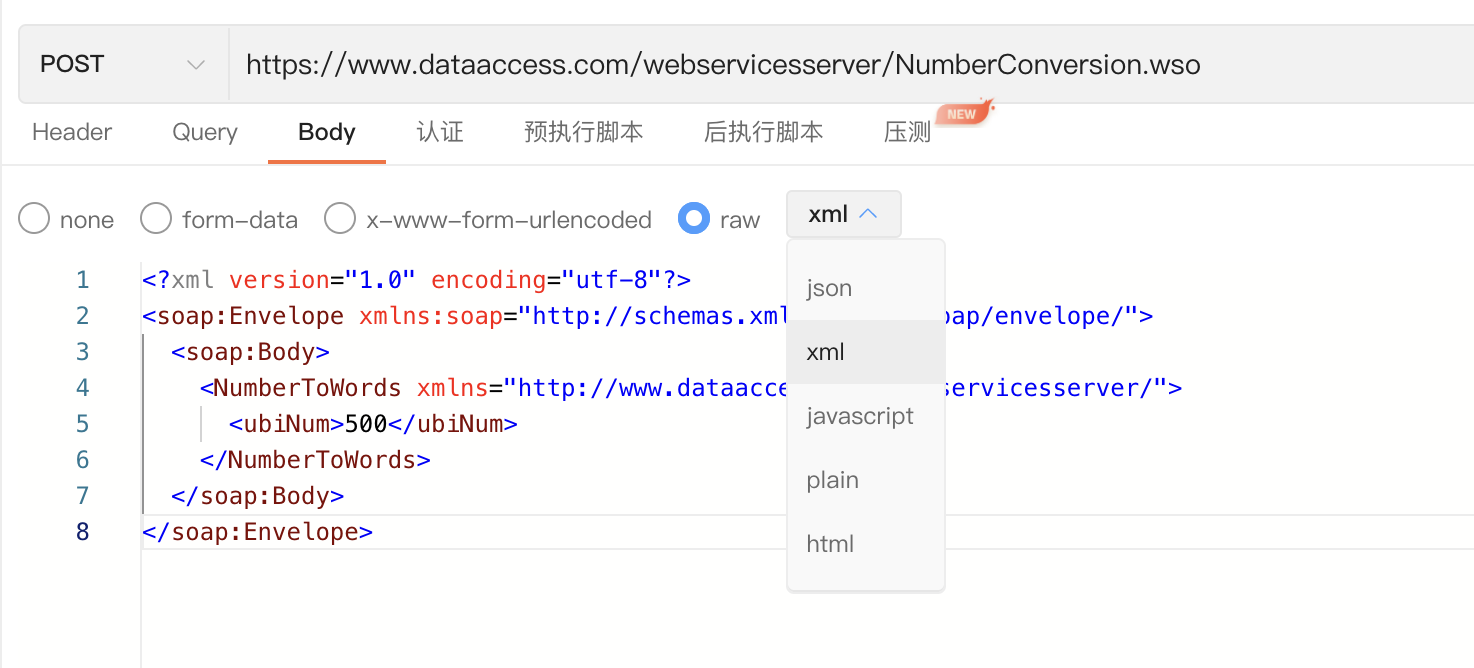Open the 认证 authentication tab
Image resolution: width=1474 pixels, height=668 pixels.
(x=439, y=131)
